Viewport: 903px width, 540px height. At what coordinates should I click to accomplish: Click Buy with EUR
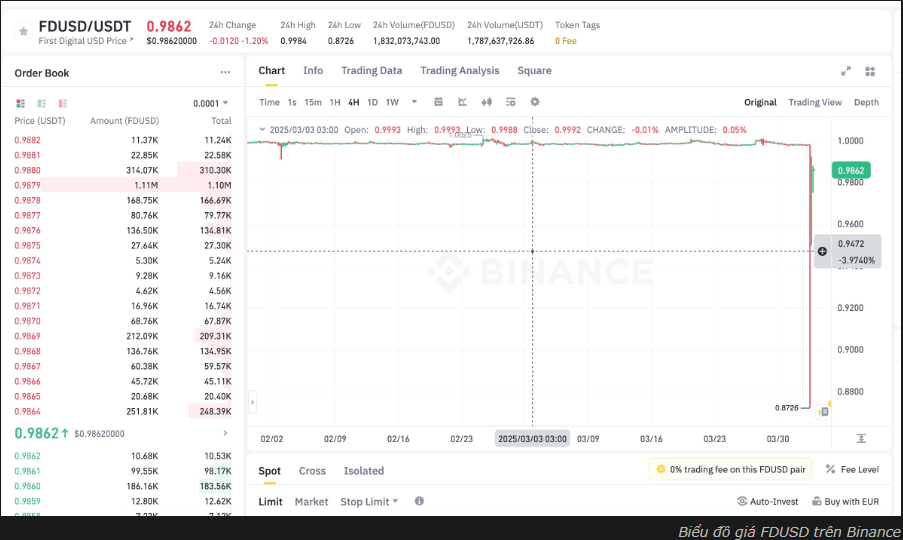pyautogui.click(x=845, y=501)
